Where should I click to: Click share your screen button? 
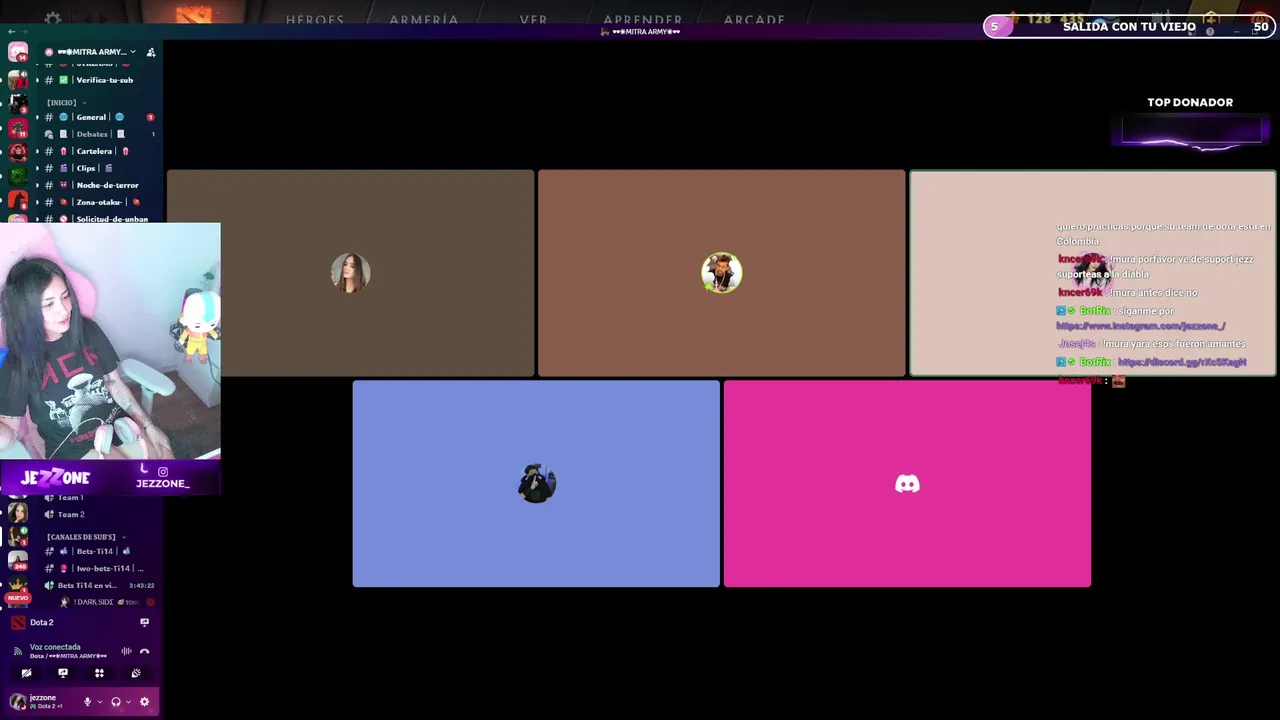(x=63, y=673)
